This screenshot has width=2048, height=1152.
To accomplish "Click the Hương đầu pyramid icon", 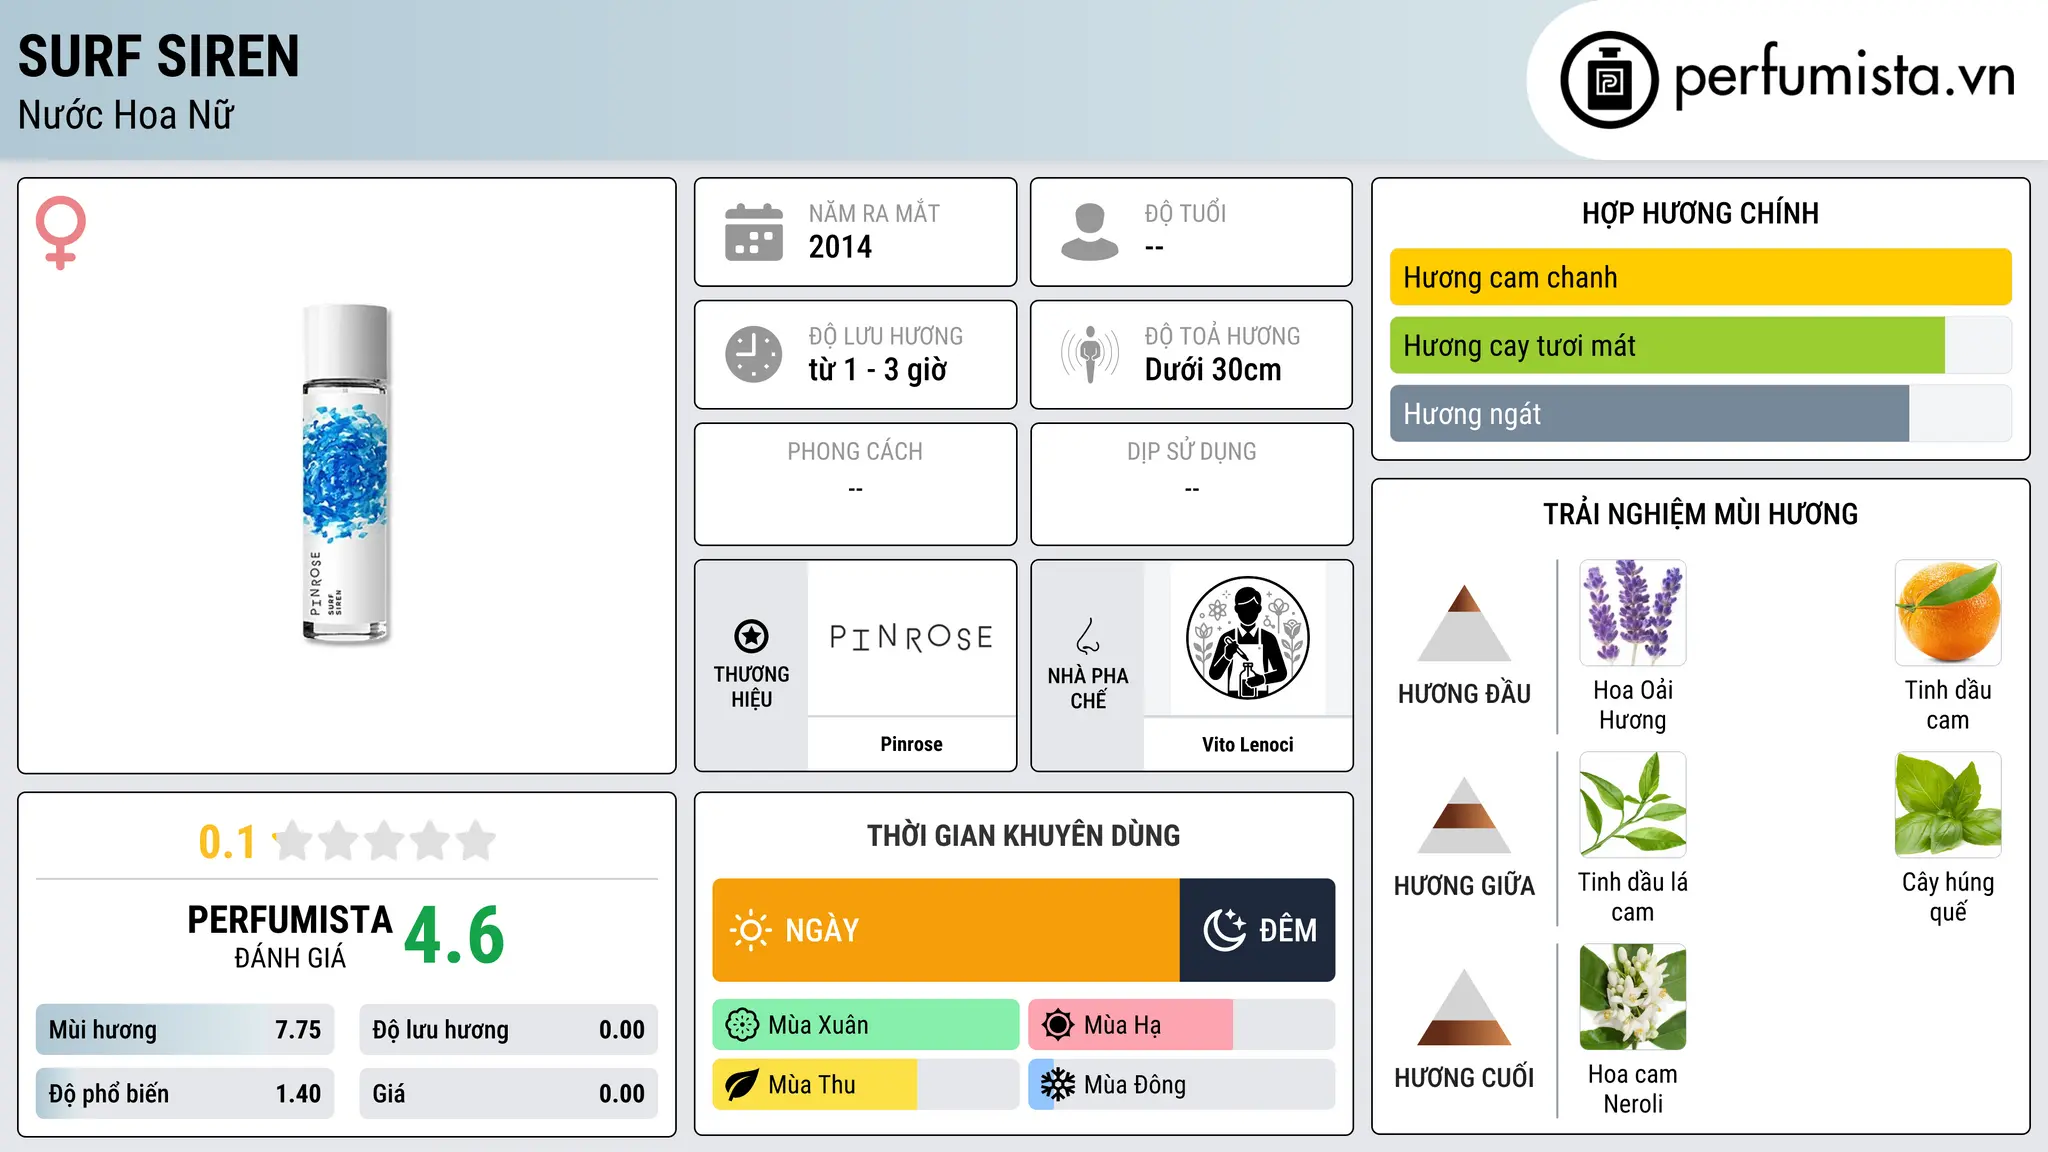I will (1464, 622).
